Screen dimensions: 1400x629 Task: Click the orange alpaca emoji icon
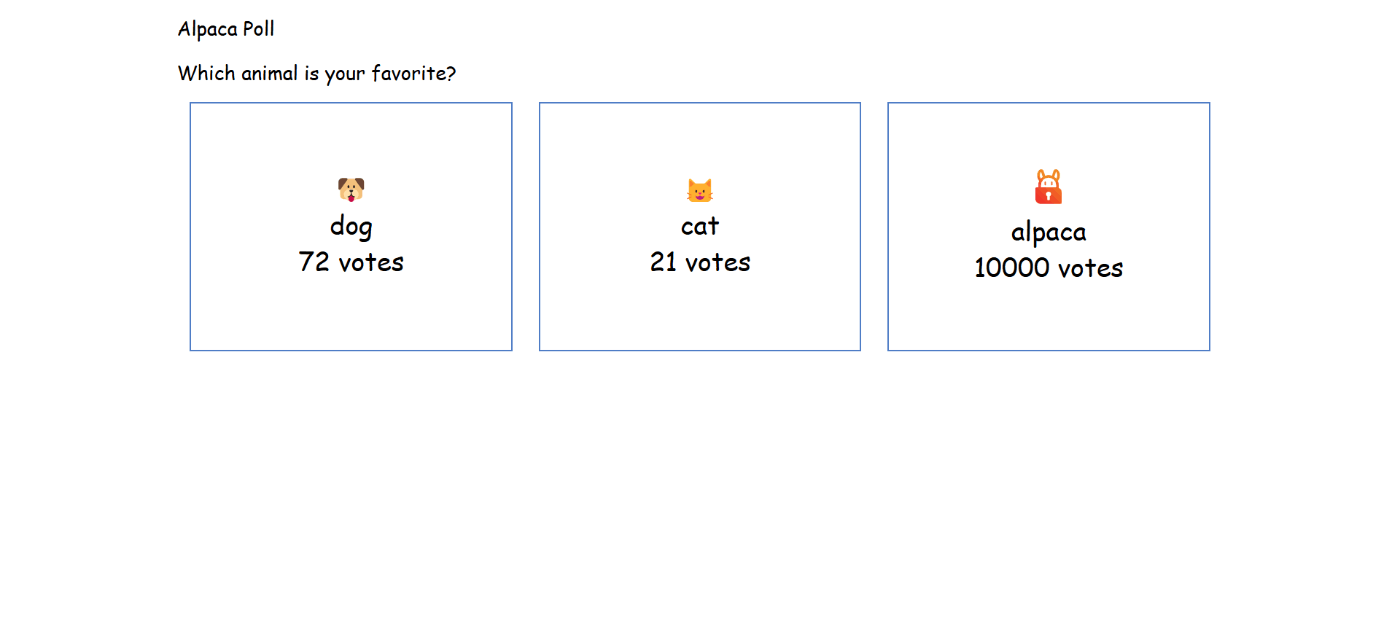click(1048, 187)
